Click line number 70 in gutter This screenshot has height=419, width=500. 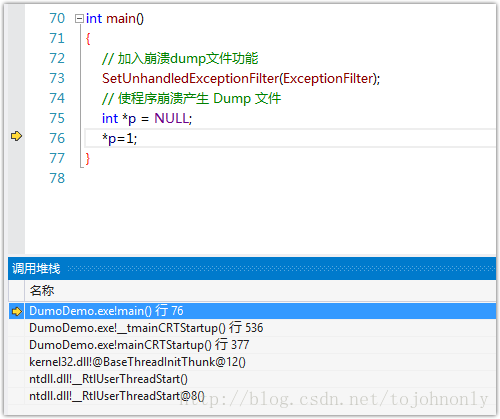click(x=57, y=18)
